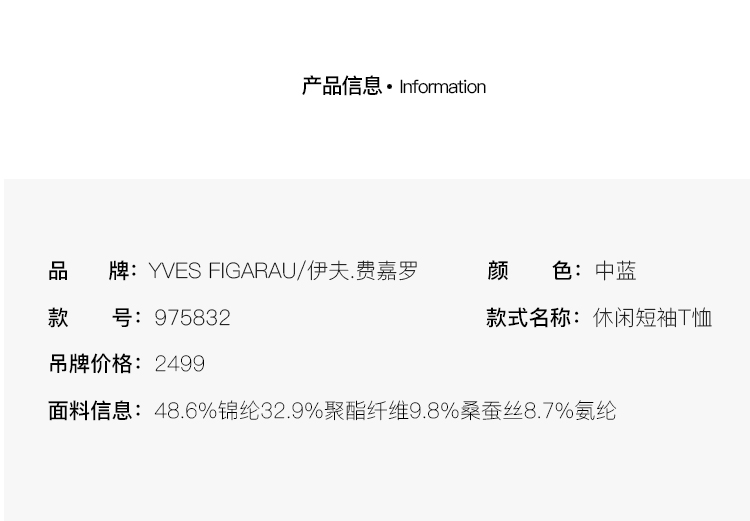Click the Chinese brand name 伊夫.费嘉罗

pyautogui.click(x=362, y=271)
